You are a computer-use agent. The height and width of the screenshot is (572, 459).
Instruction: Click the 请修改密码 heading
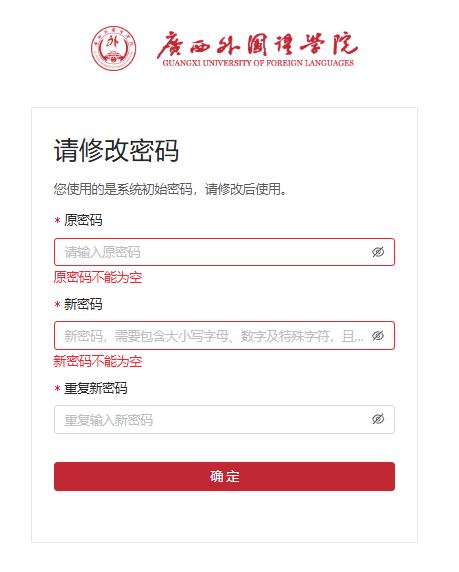click(x=116, y=150)
